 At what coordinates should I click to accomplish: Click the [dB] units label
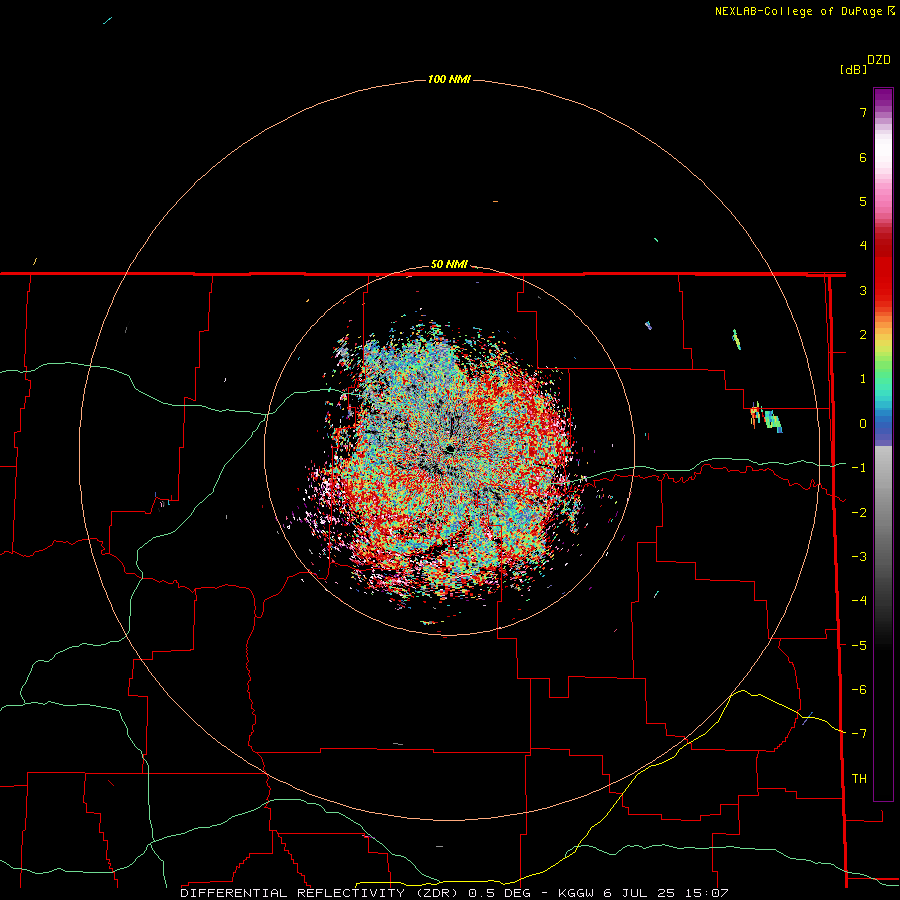coord(854,69)
